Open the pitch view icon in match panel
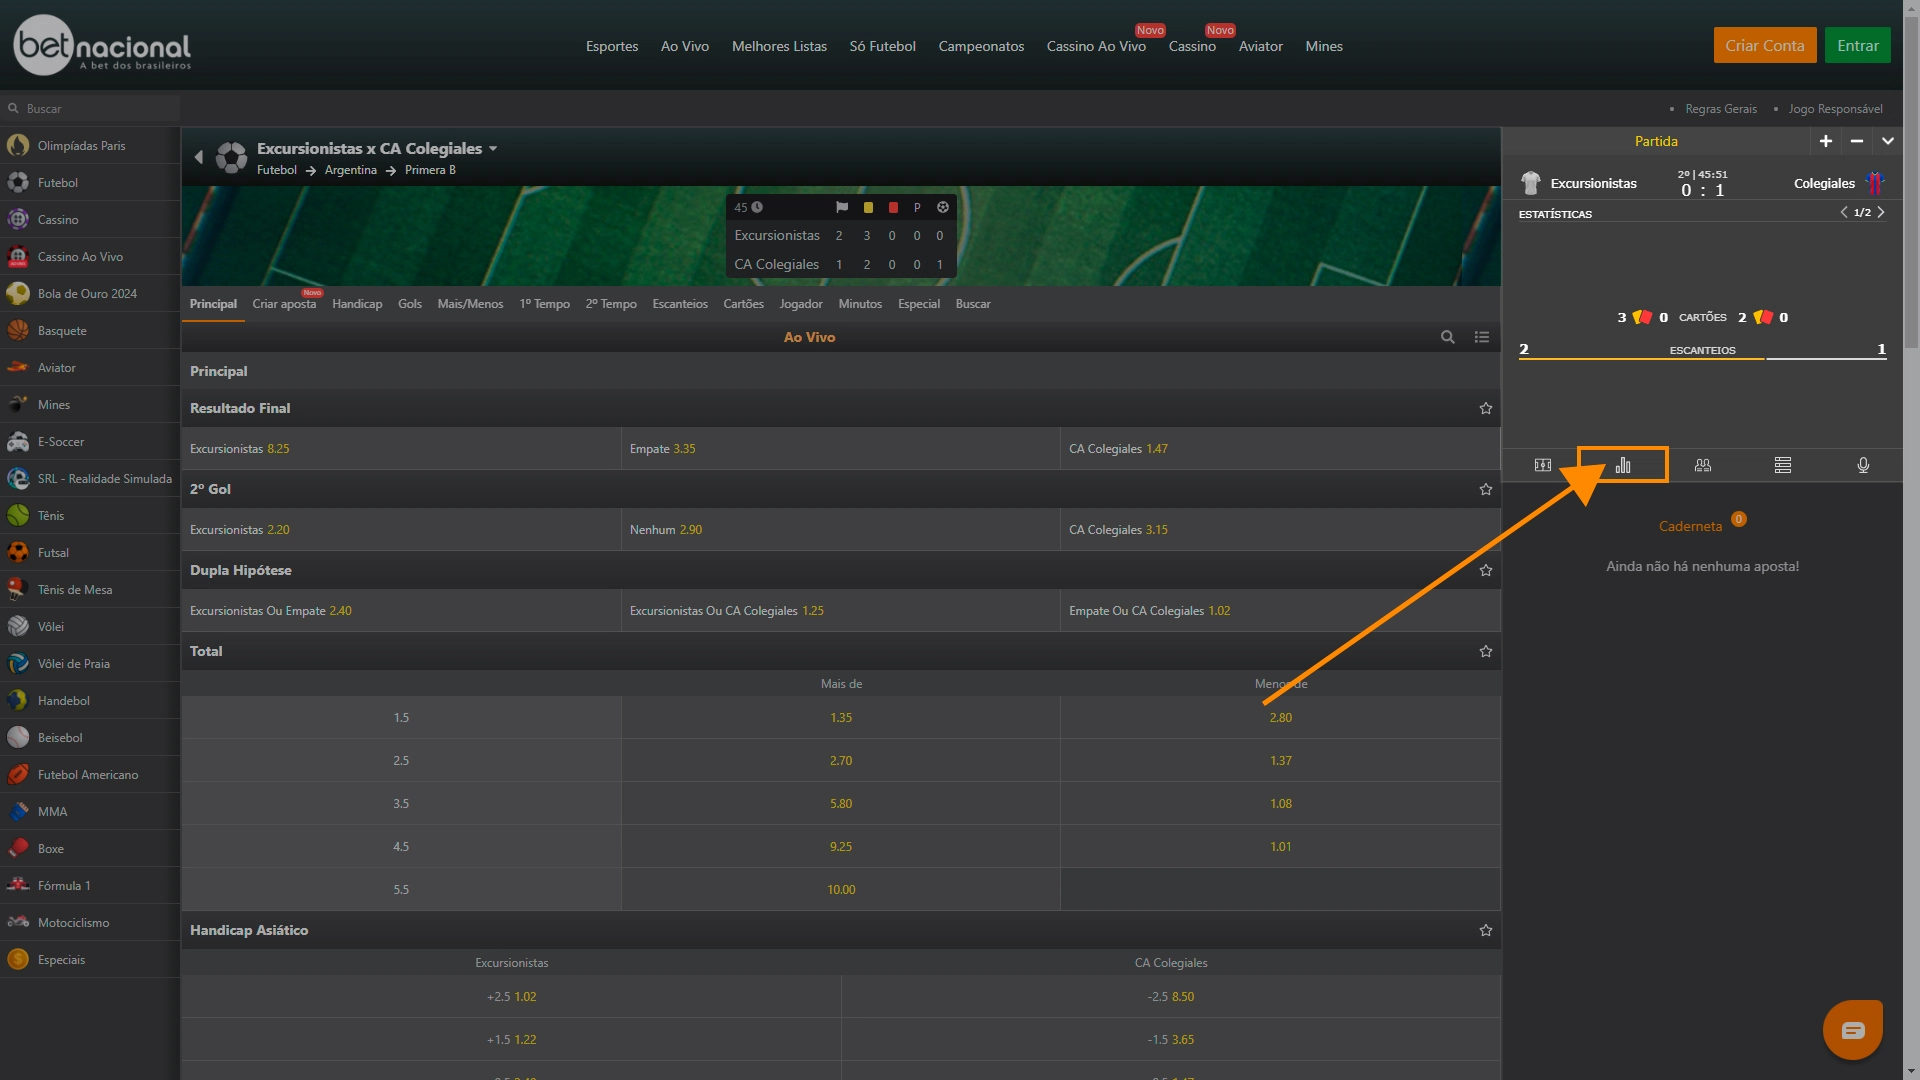The image size is (1920, 1080). pos(1542,465)
